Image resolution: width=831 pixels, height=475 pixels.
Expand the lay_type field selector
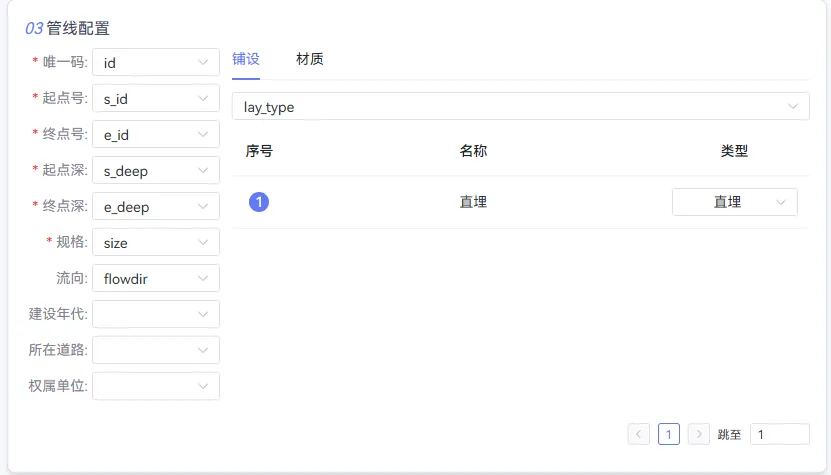520,107
